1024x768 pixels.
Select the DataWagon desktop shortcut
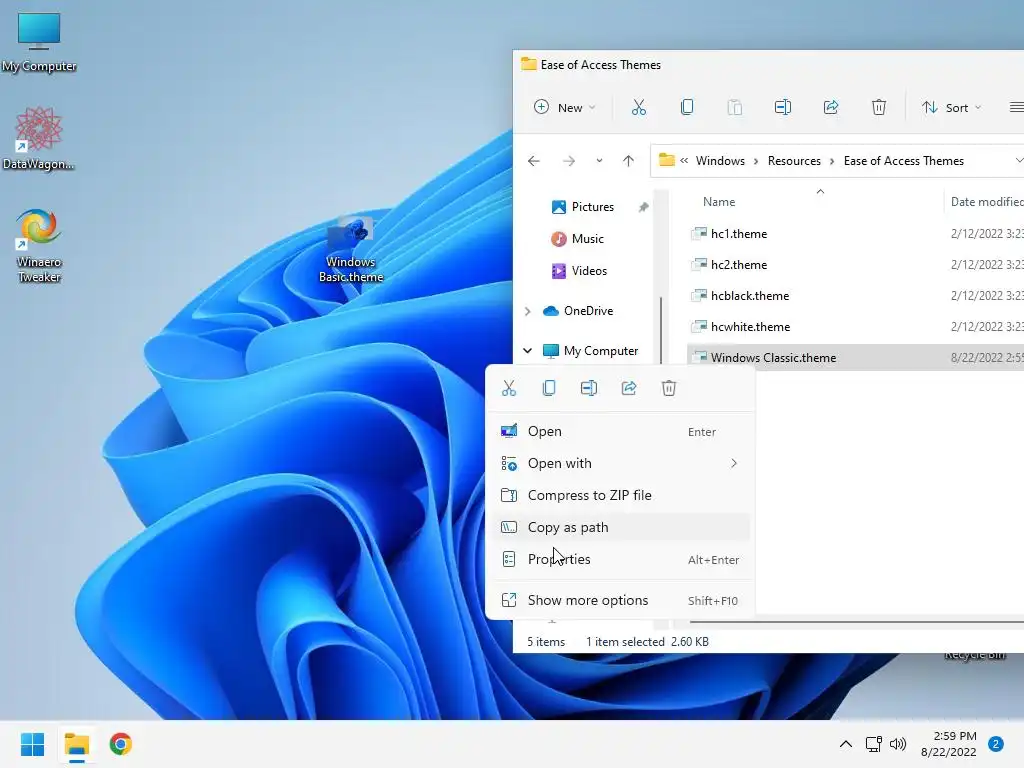tap(39, 139)
